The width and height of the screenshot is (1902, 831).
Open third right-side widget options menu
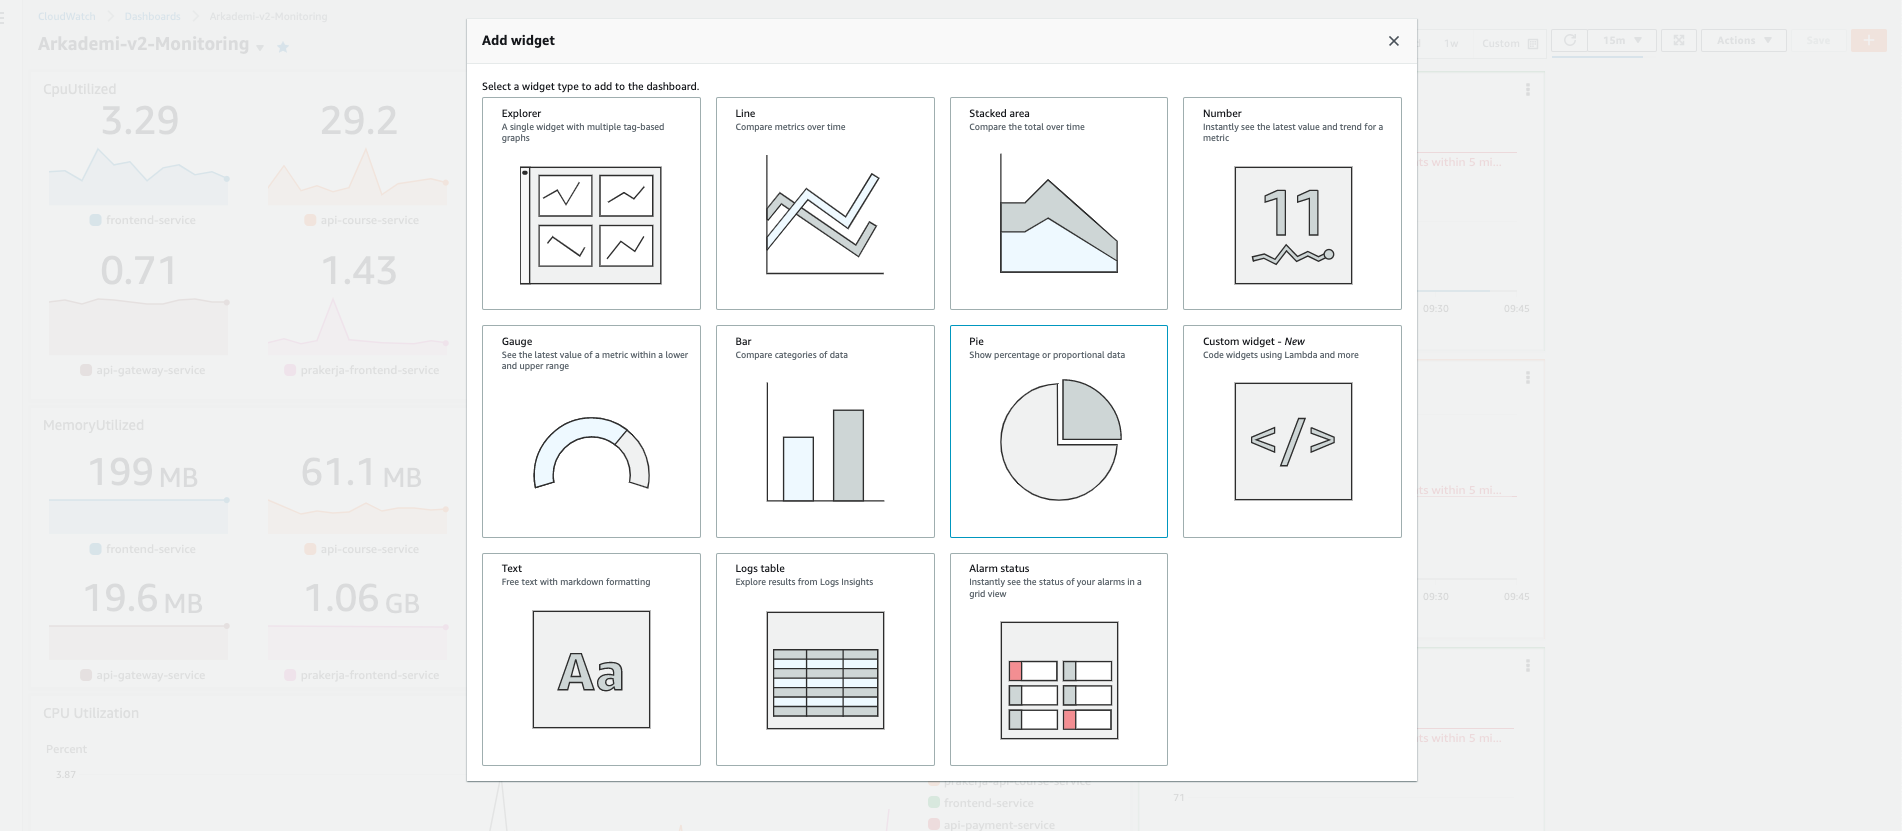pyautogui.click(x=1527, y=666)
